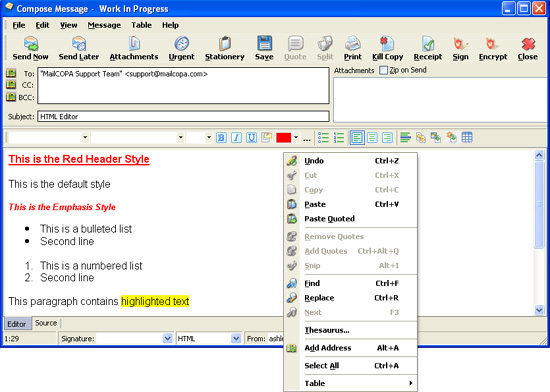Click the red text color swatch

(x=283, y=137)
